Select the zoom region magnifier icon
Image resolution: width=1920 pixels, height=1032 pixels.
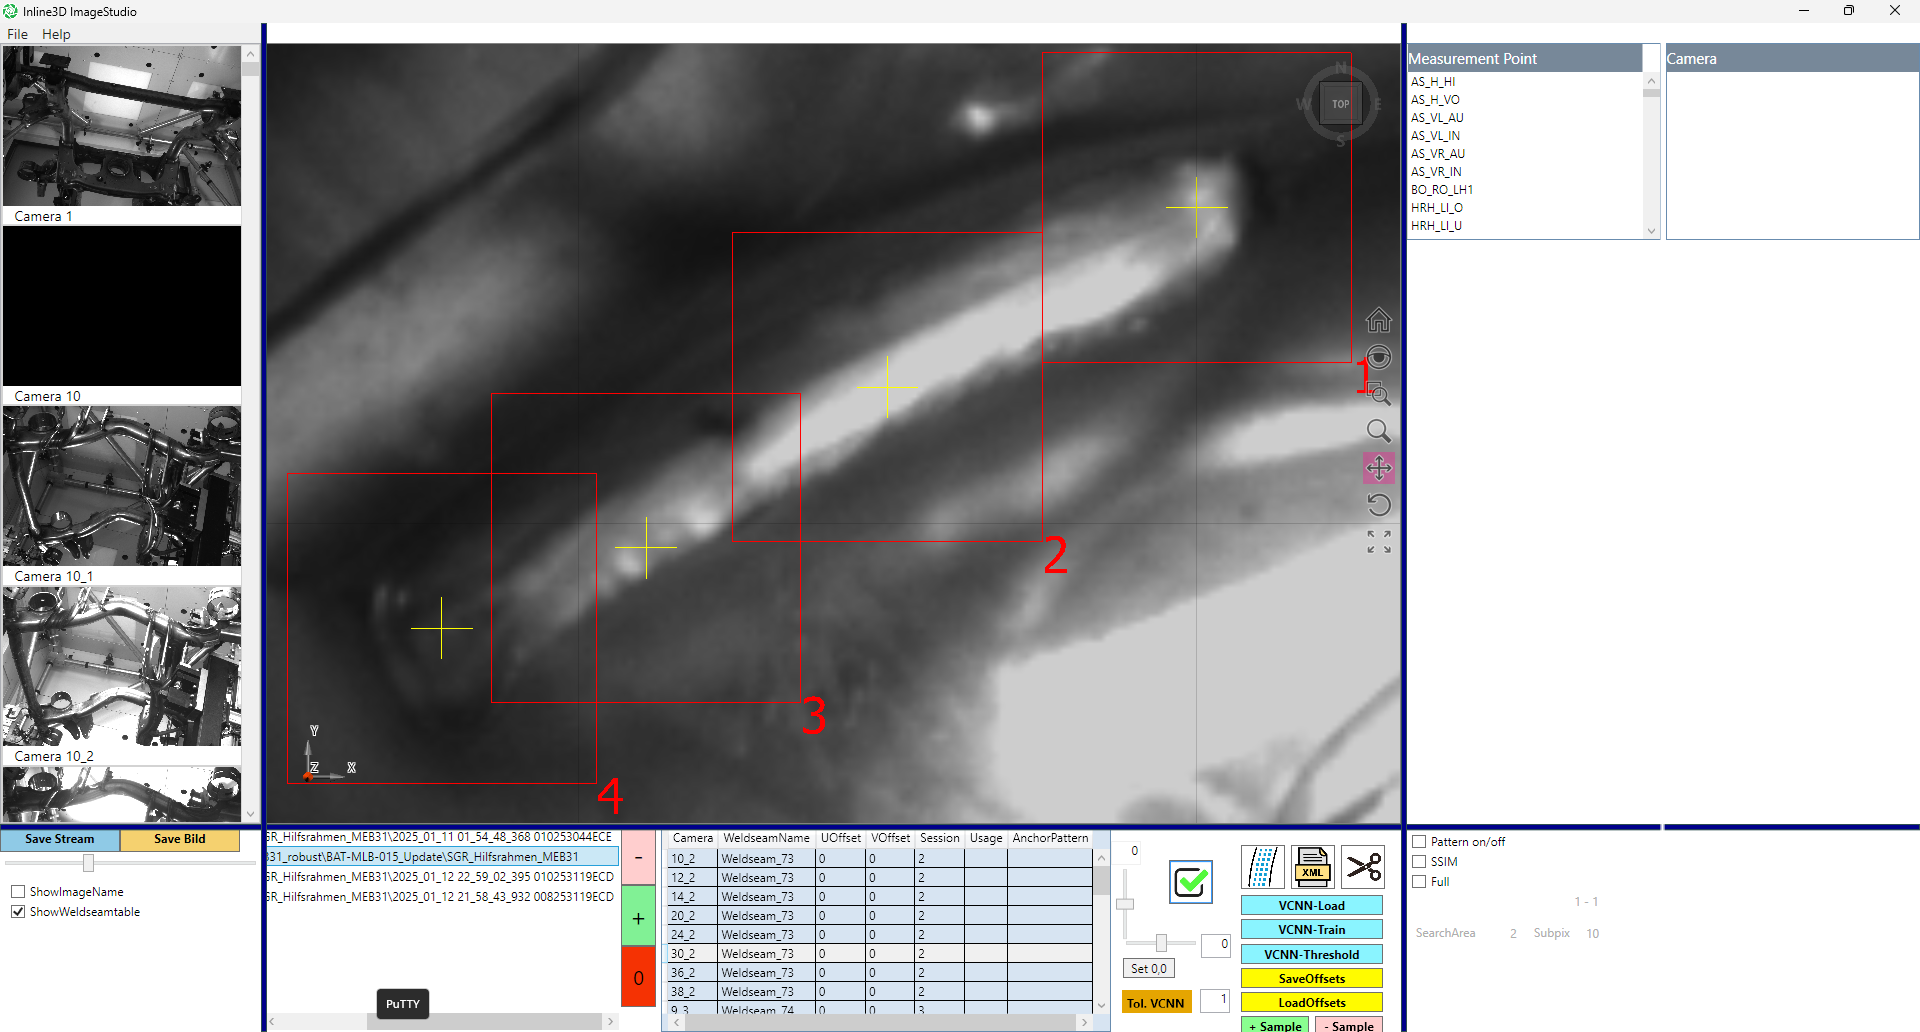point(1379,394)
